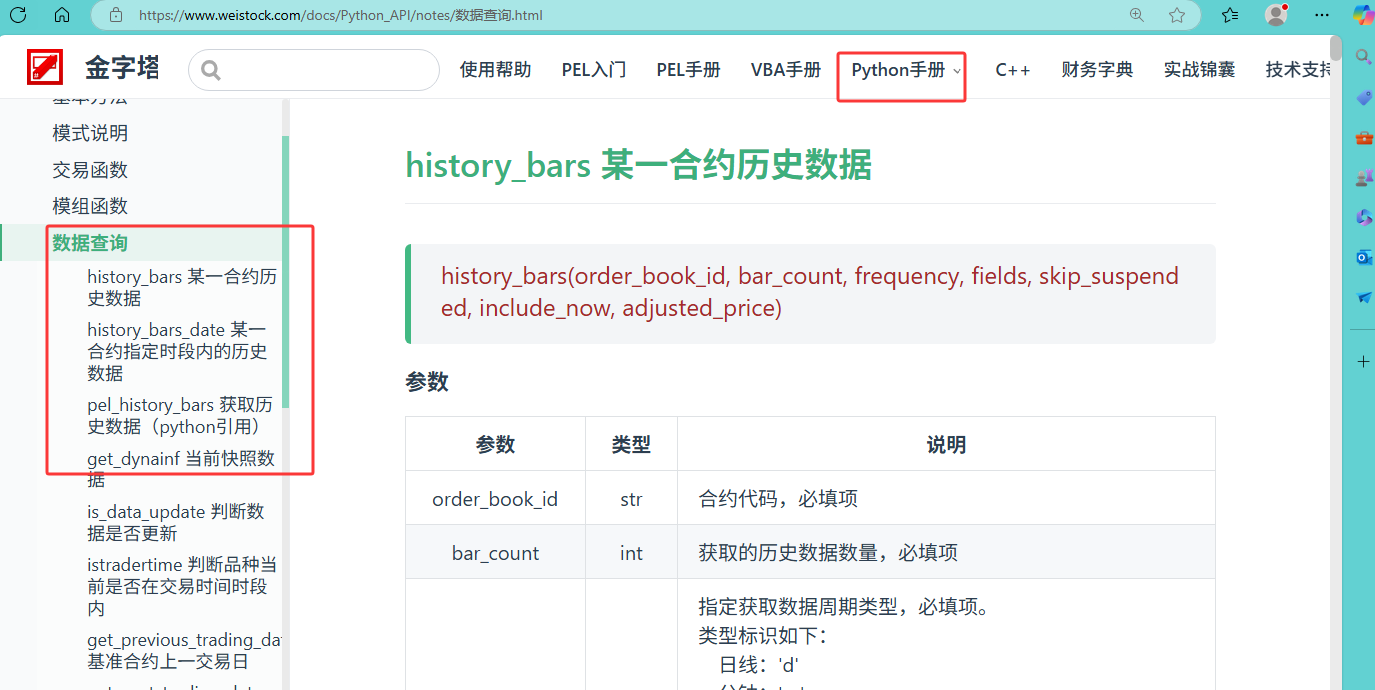Image resolution: width=1375 pixels, height=690 pixels.
Task: Focus the site search input field
Action: (x=314, y=70)
